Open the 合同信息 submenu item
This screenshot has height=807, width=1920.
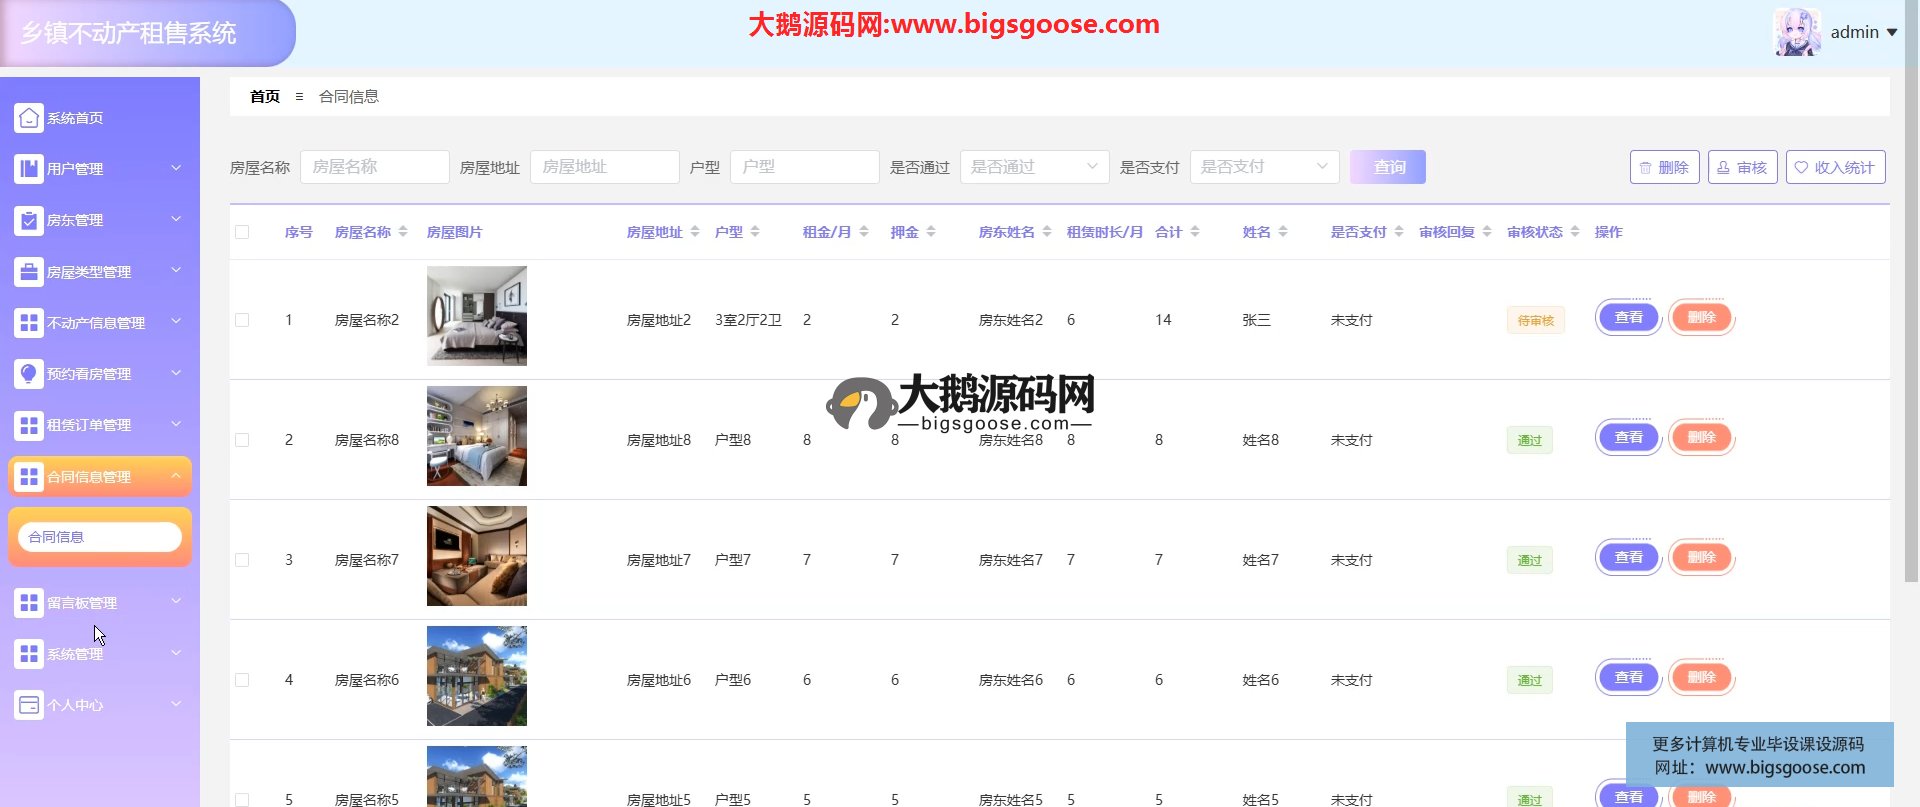pos(99,537)
